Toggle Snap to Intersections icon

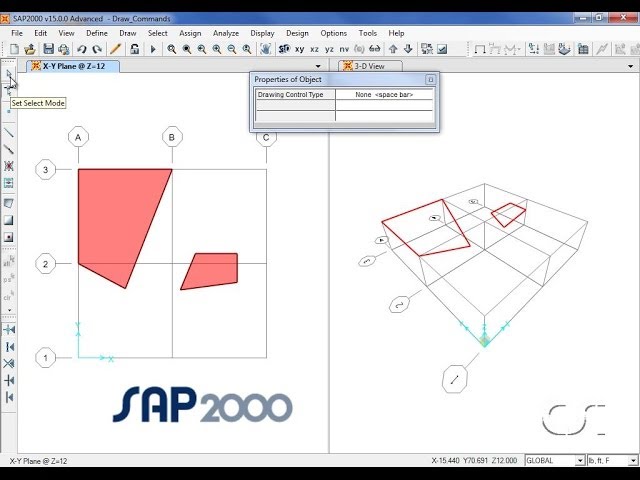pyautogui.click(x=9, y=363)
